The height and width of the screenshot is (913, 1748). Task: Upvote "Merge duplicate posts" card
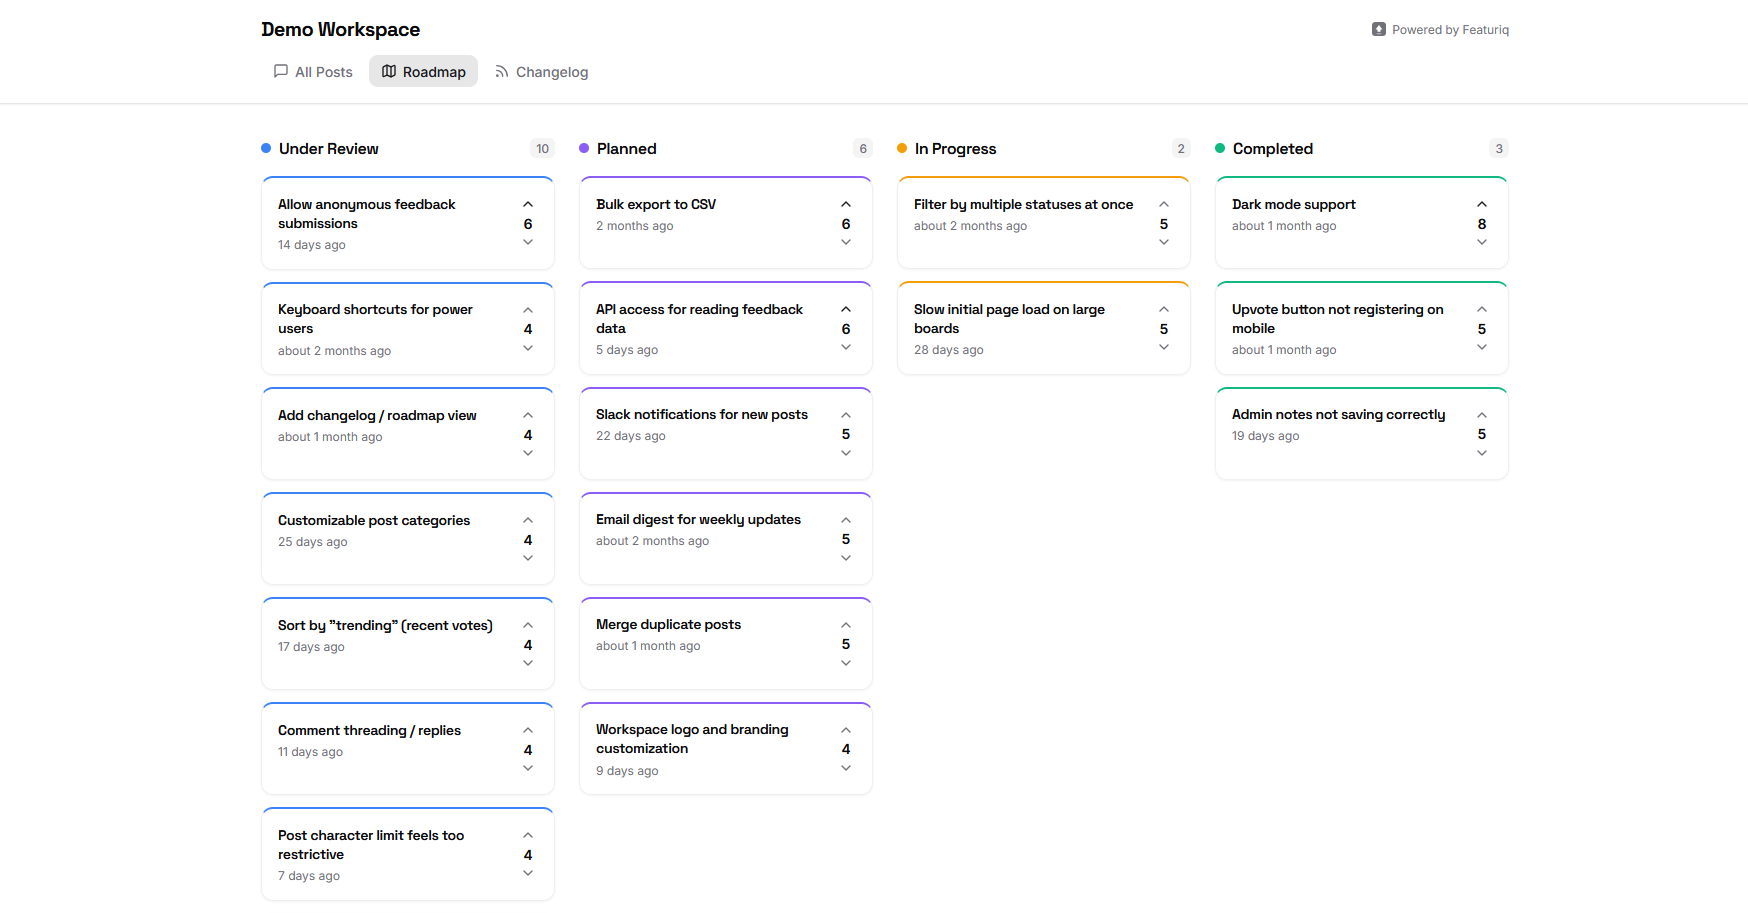(x=846, y=625)
